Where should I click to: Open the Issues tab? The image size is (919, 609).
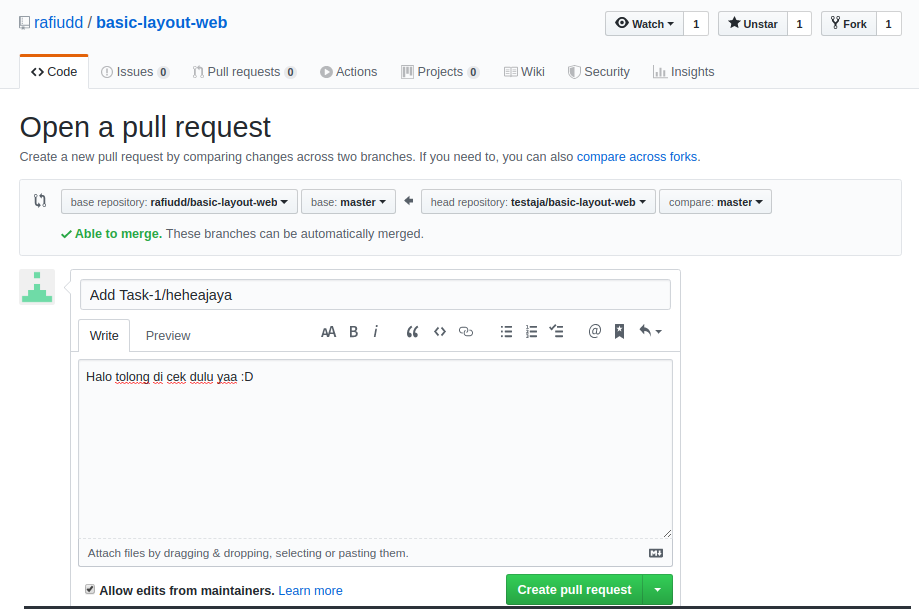135,72
